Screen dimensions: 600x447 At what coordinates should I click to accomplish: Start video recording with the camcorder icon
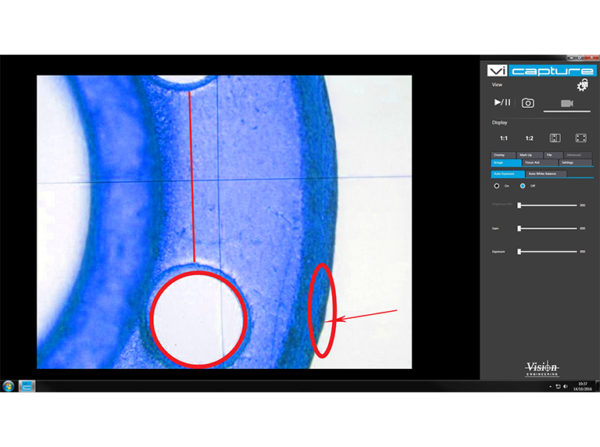point(566,102)
